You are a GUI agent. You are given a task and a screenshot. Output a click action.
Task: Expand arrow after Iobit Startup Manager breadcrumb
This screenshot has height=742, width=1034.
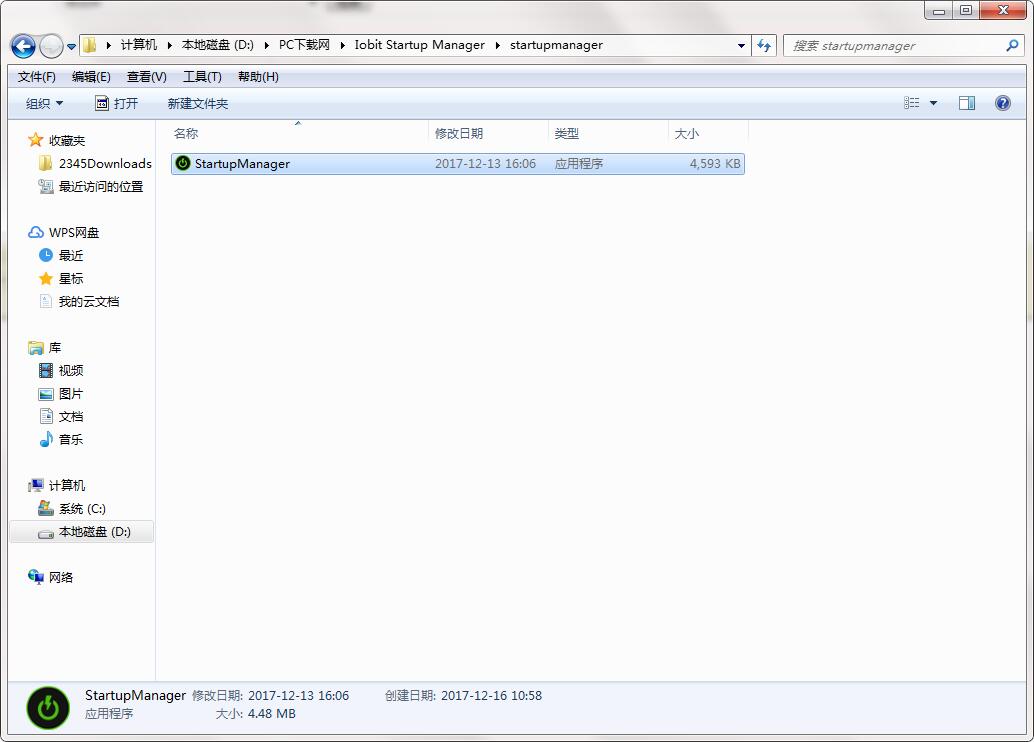point(497,45)
